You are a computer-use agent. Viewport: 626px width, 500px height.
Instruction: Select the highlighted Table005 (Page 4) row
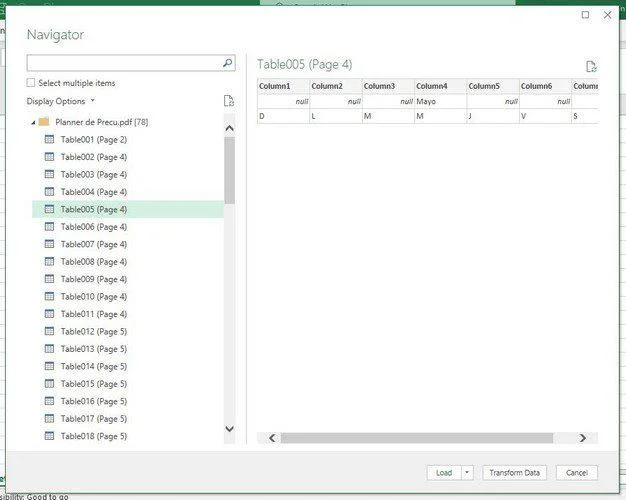coord(128,209)
